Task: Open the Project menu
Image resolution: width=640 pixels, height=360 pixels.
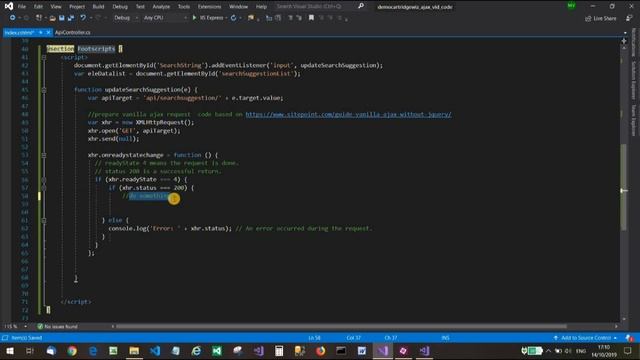Action: 77,7
